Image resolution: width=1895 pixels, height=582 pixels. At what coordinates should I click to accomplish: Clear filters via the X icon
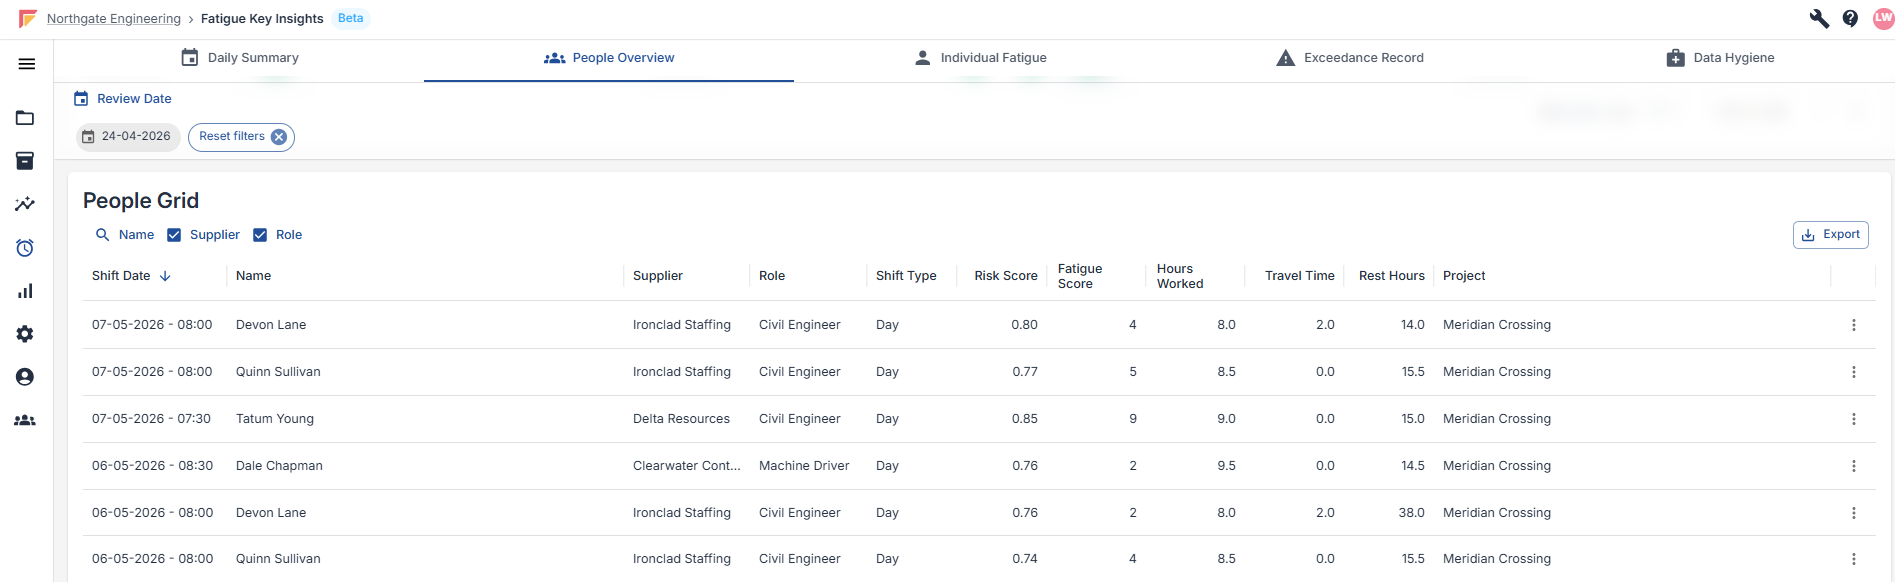(x=279, y=137)
